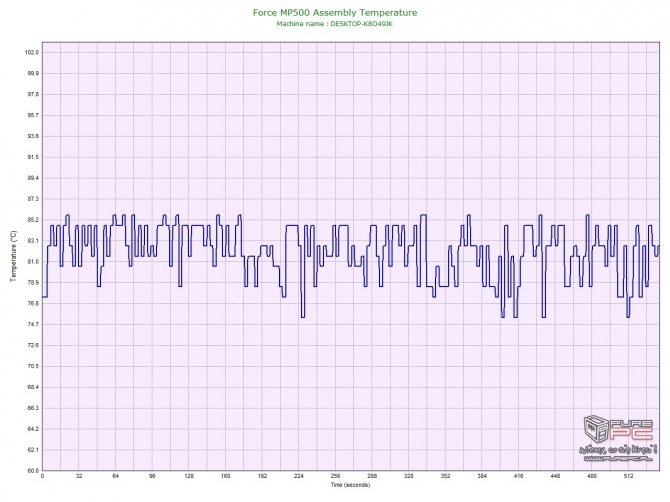Screen dimensions: 670x502
Task: Select the 85.2 temperature axis label
Action: (x=33, y=220)
